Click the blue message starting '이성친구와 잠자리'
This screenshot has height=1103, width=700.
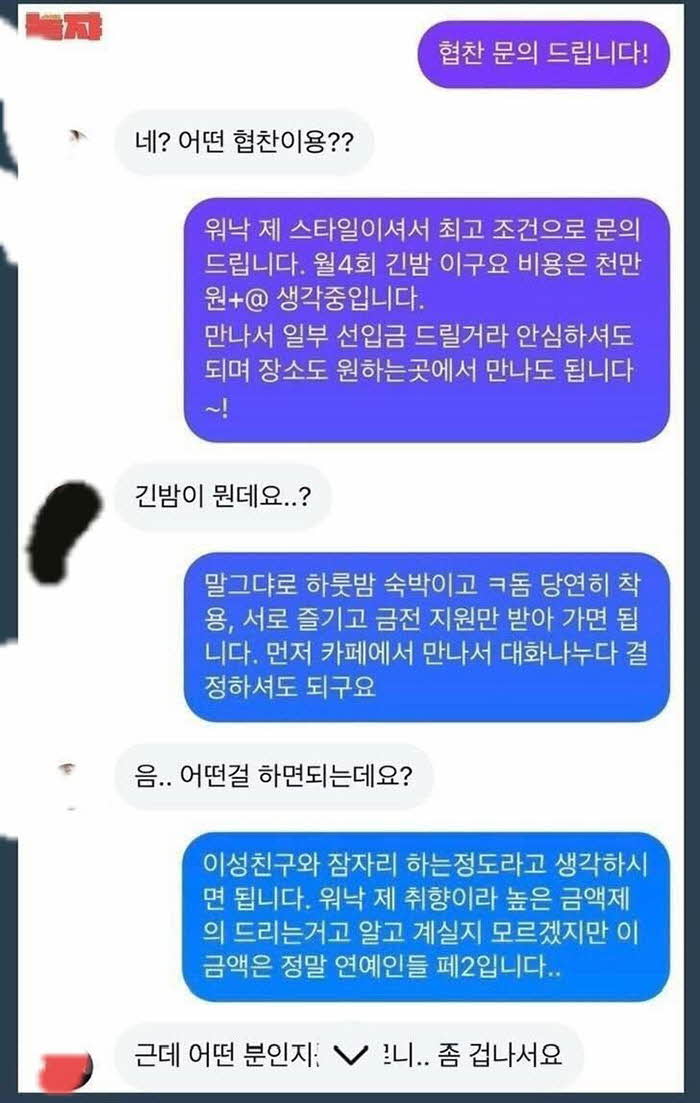[x=426, y=917]
